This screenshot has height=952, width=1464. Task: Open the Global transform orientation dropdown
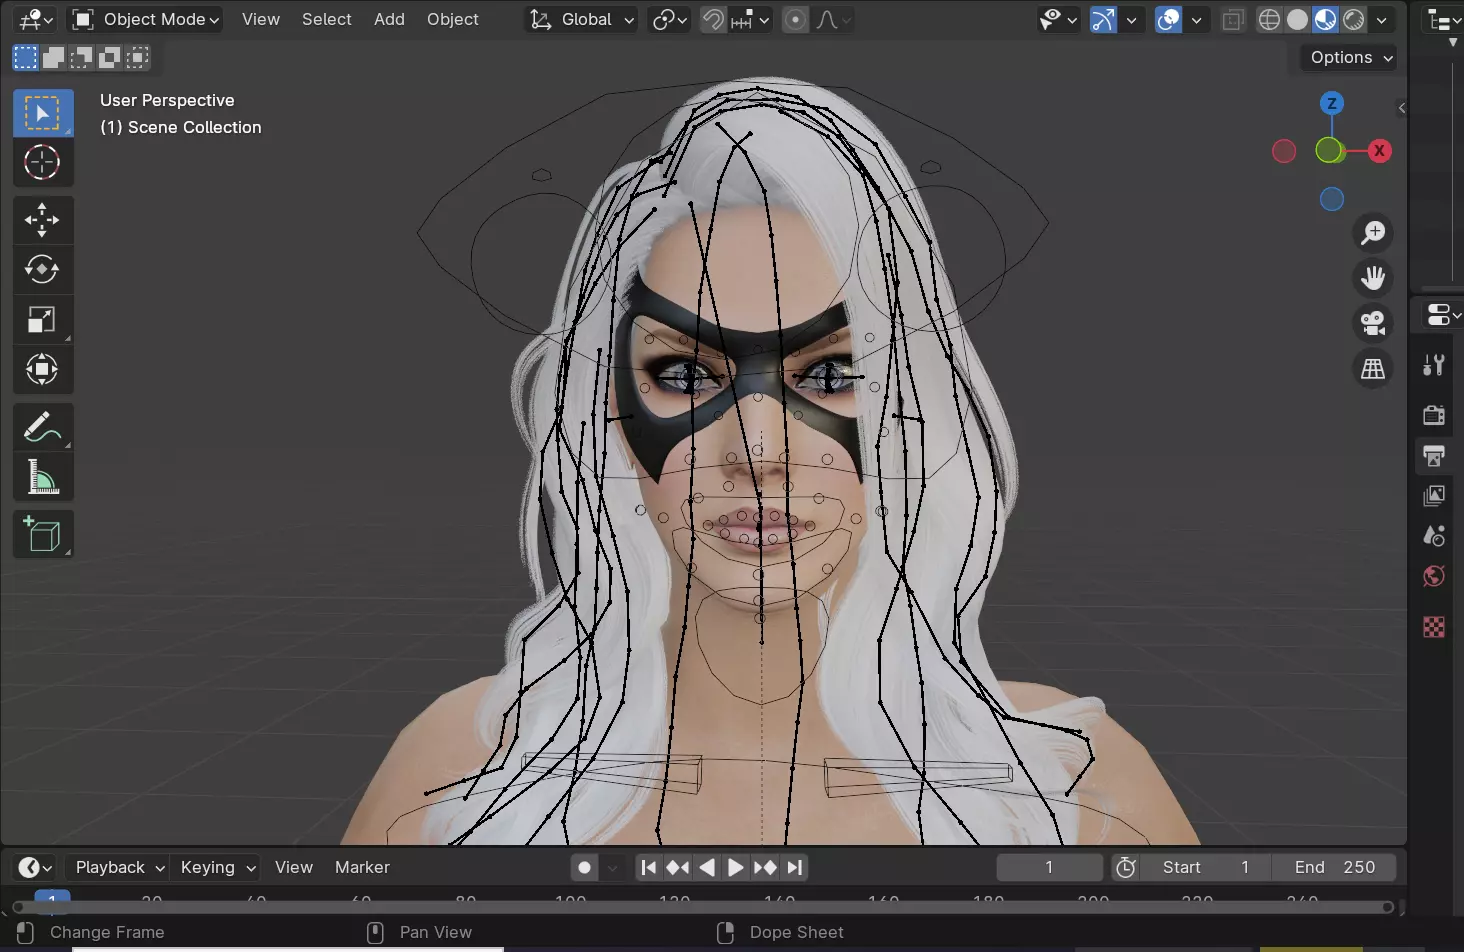point(581,19)
